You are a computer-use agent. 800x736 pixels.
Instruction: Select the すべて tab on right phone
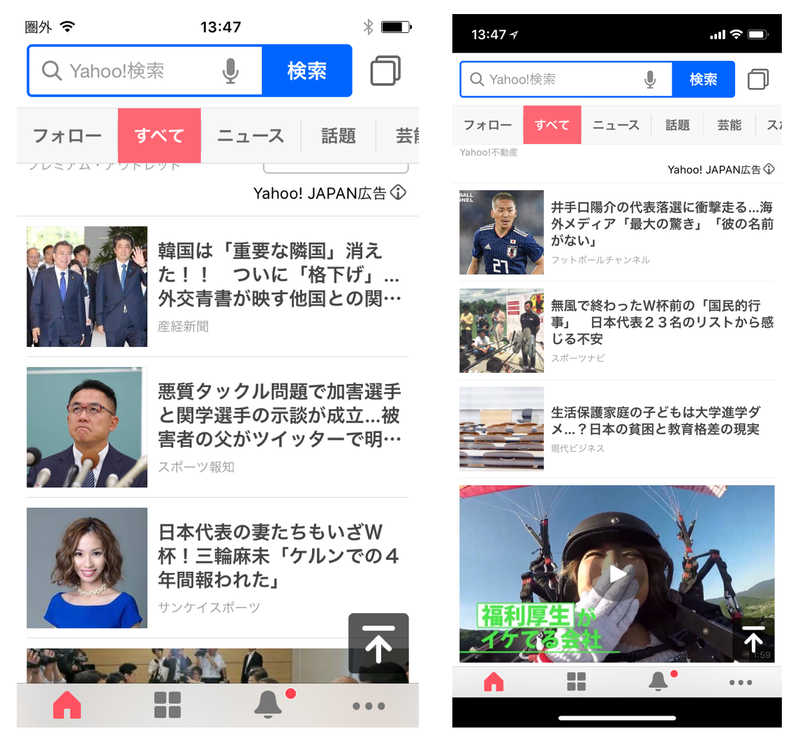click(x=552, y=125)
